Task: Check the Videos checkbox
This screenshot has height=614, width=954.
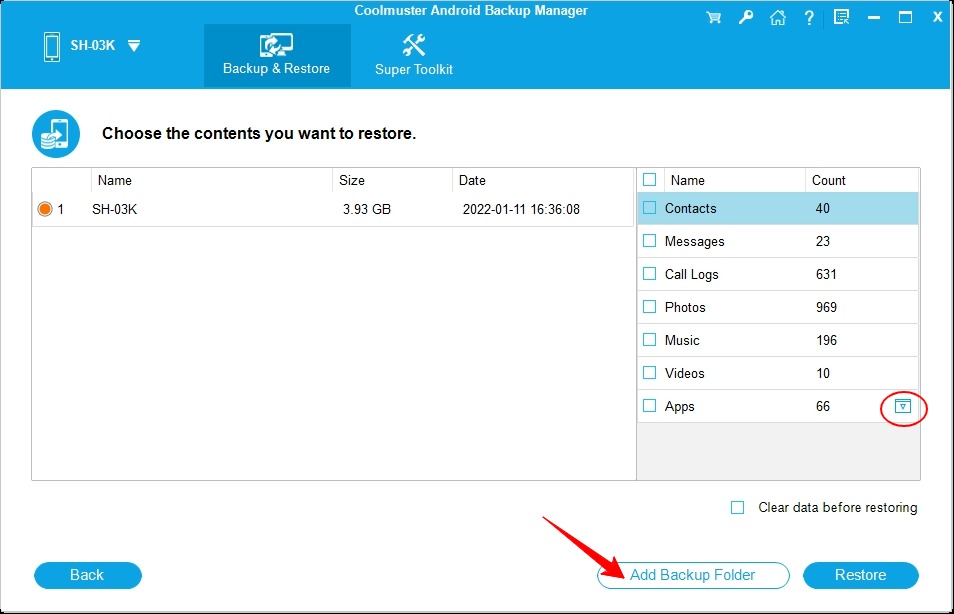Action: [650, 372]
